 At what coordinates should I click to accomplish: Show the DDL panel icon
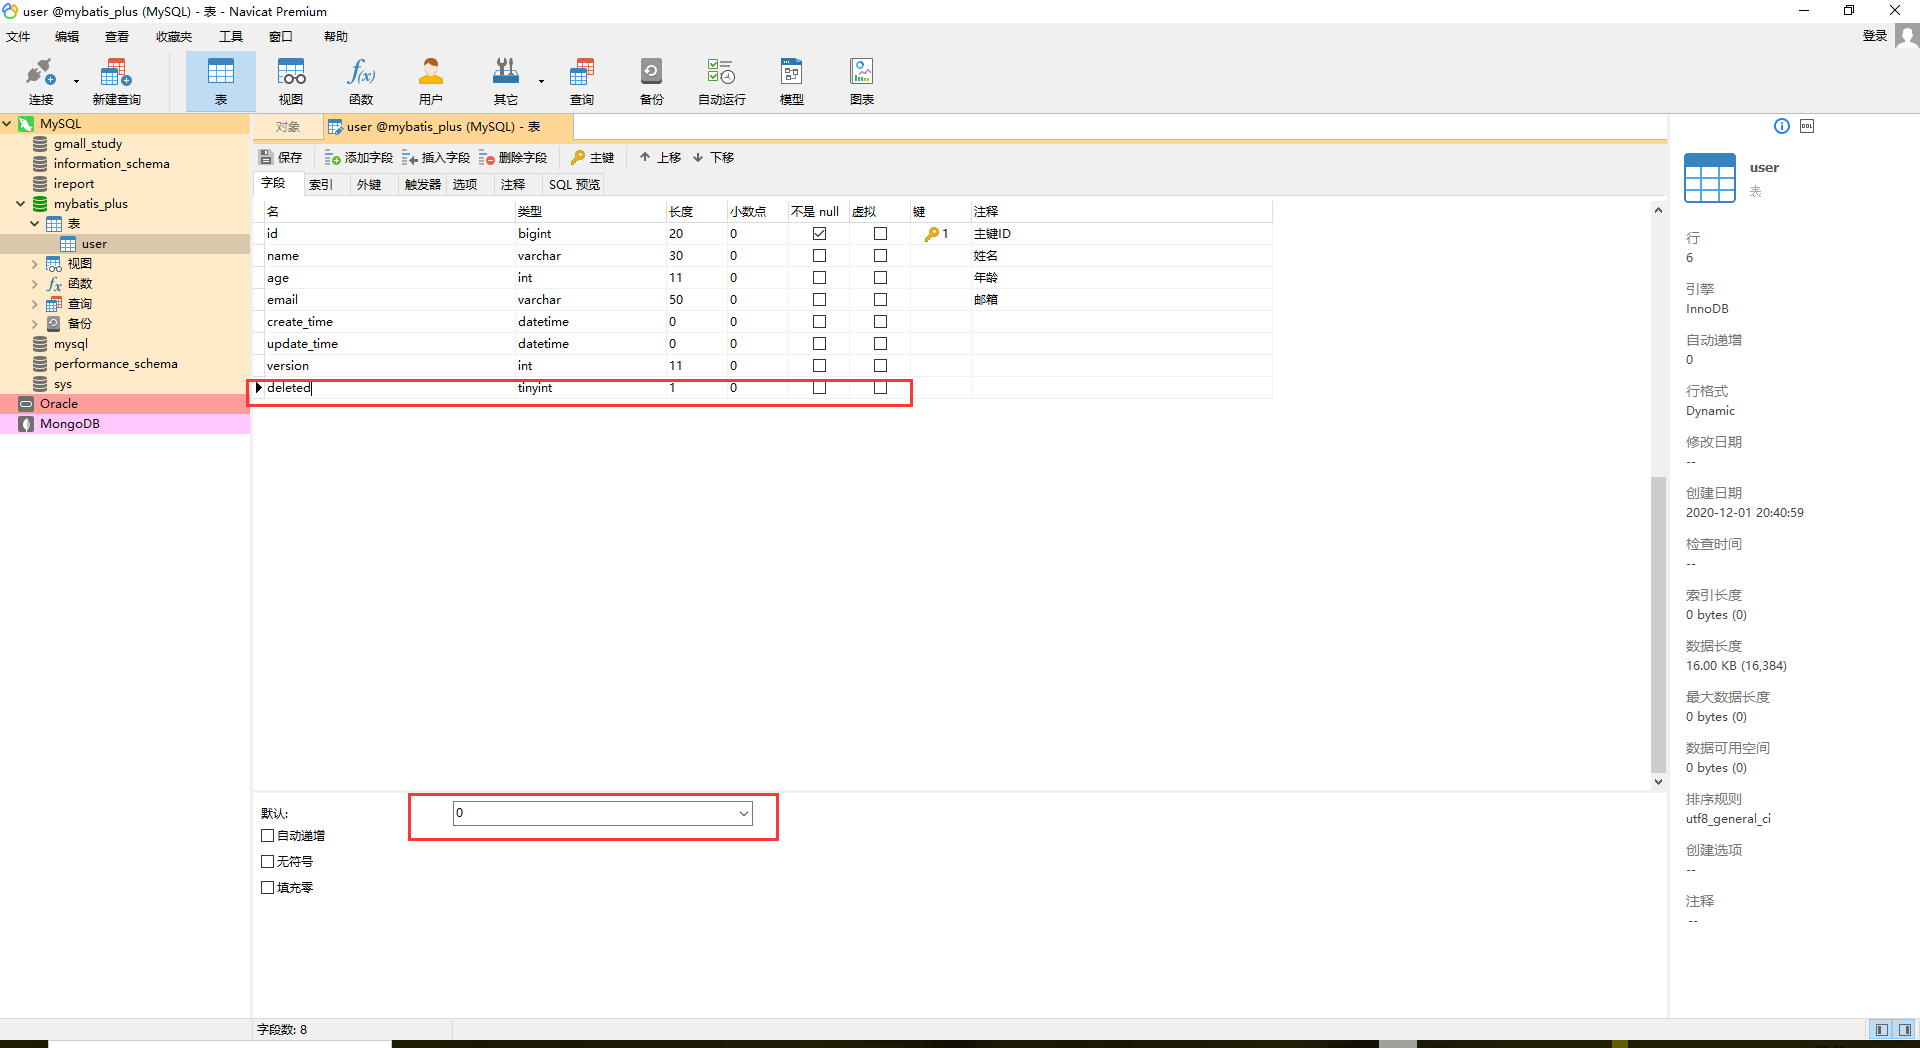1807,126
